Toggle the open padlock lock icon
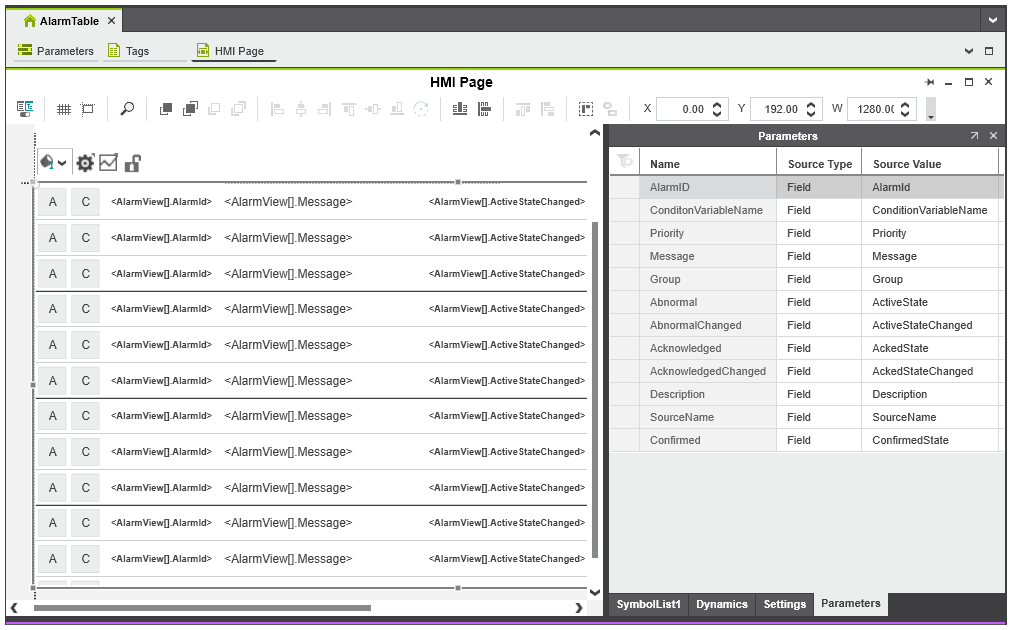 [x=132, y=163]
